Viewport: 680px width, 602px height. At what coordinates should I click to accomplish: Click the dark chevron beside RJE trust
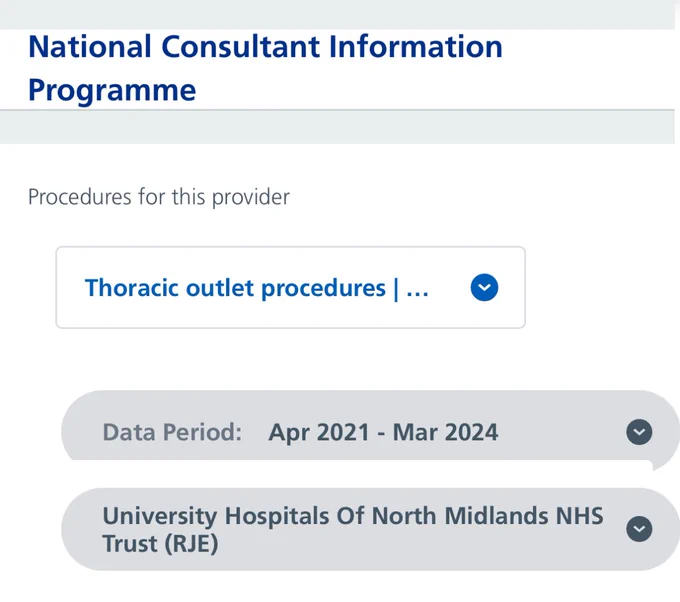[639, 529]
